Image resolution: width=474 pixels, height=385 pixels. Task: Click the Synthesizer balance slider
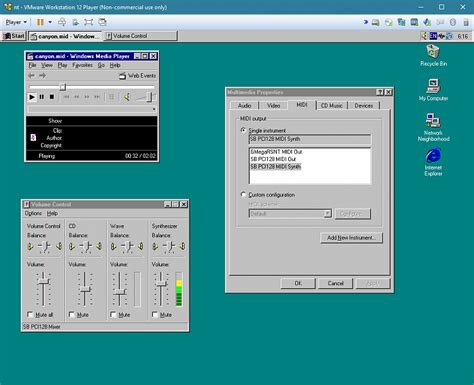pyautogui.click(x=169, y=247)
